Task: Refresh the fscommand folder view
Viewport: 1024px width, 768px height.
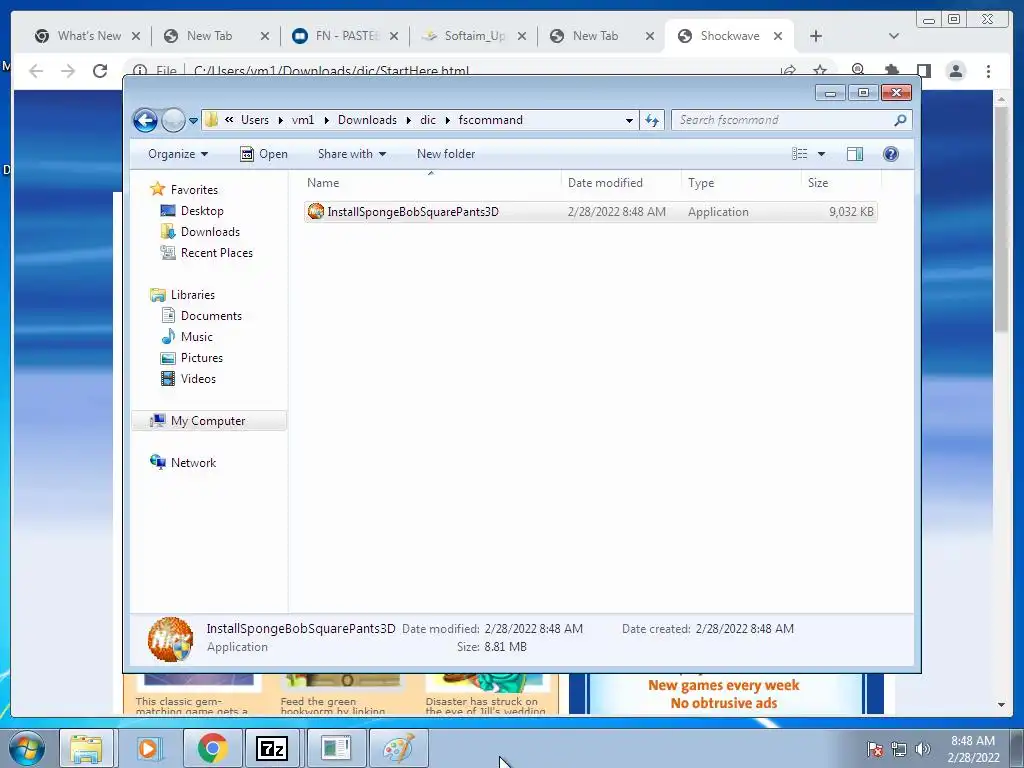Action: click(652, 120)
